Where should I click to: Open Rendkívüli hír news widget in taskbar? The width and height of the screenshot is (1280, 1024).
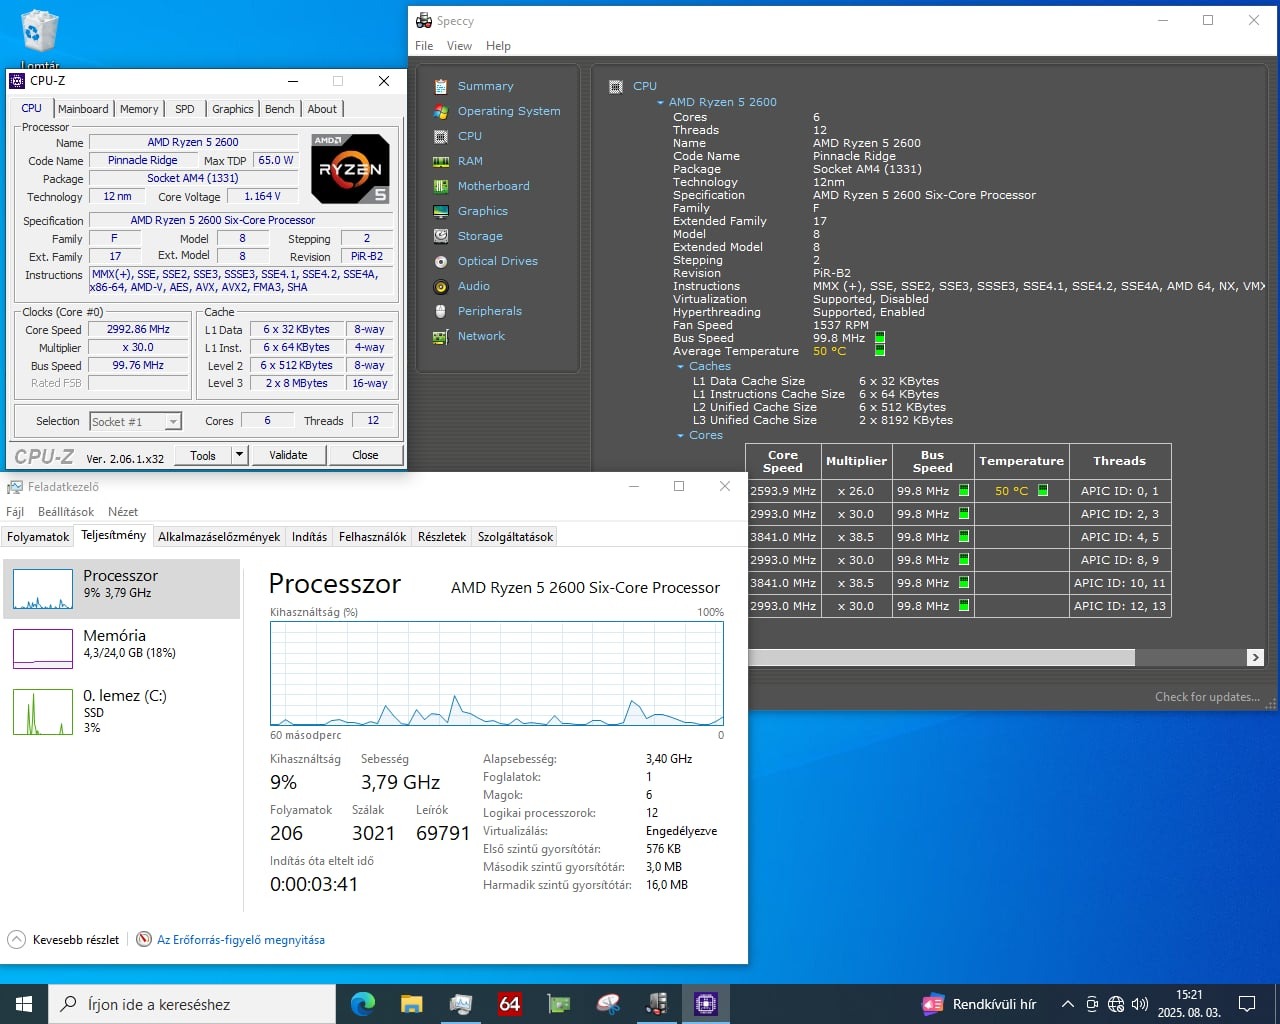(979, 1004)
